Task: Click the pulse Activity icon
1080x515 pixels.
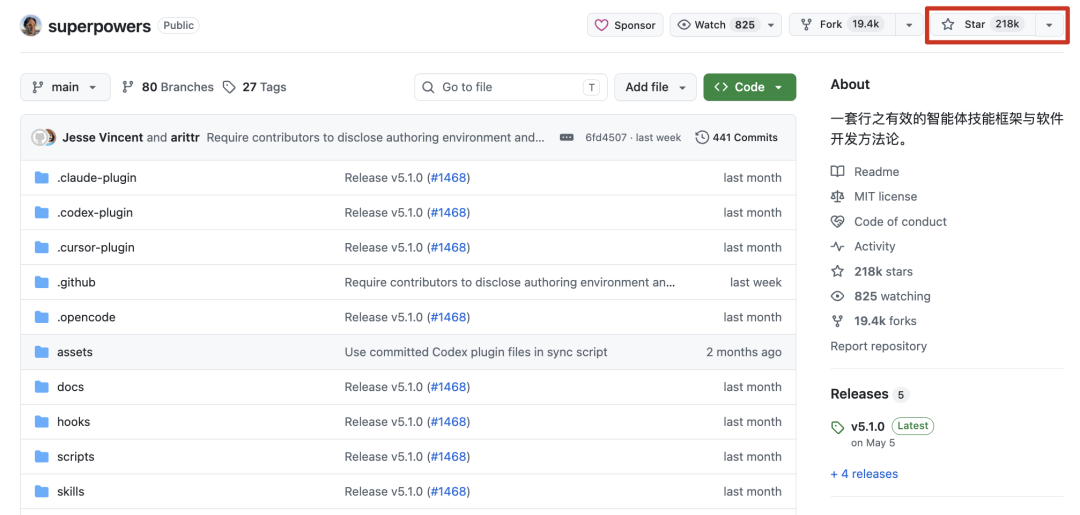Action: point(838,246)
